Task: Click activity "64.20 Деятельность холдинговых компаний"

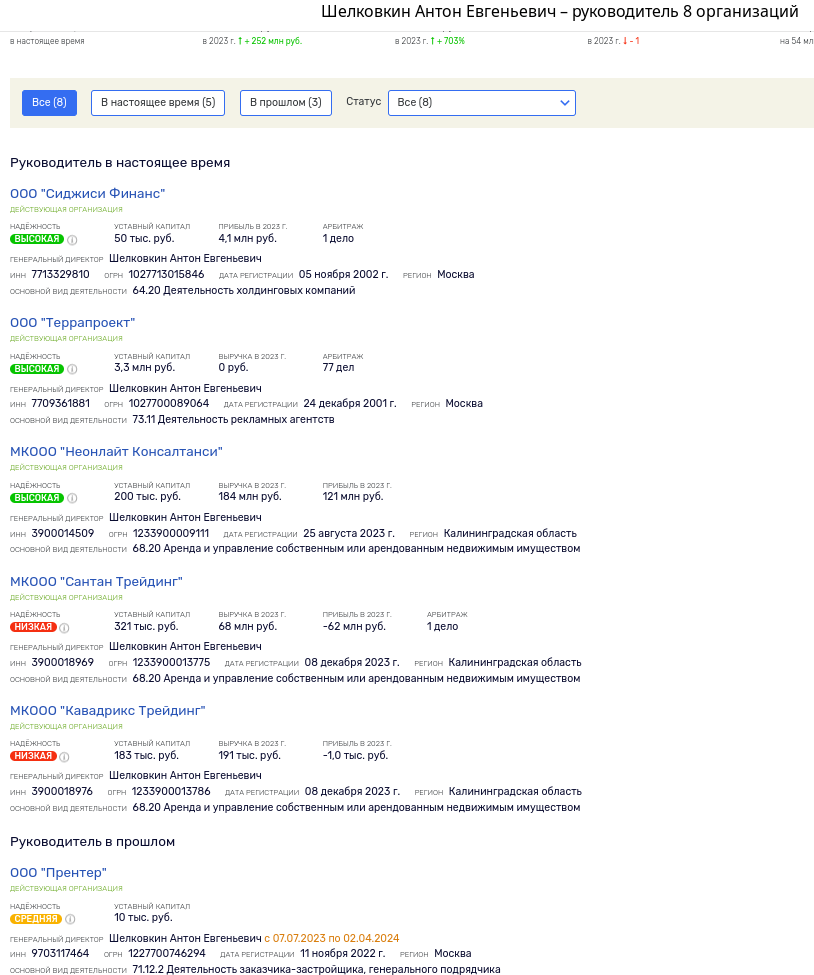Action: coord(244,290)
